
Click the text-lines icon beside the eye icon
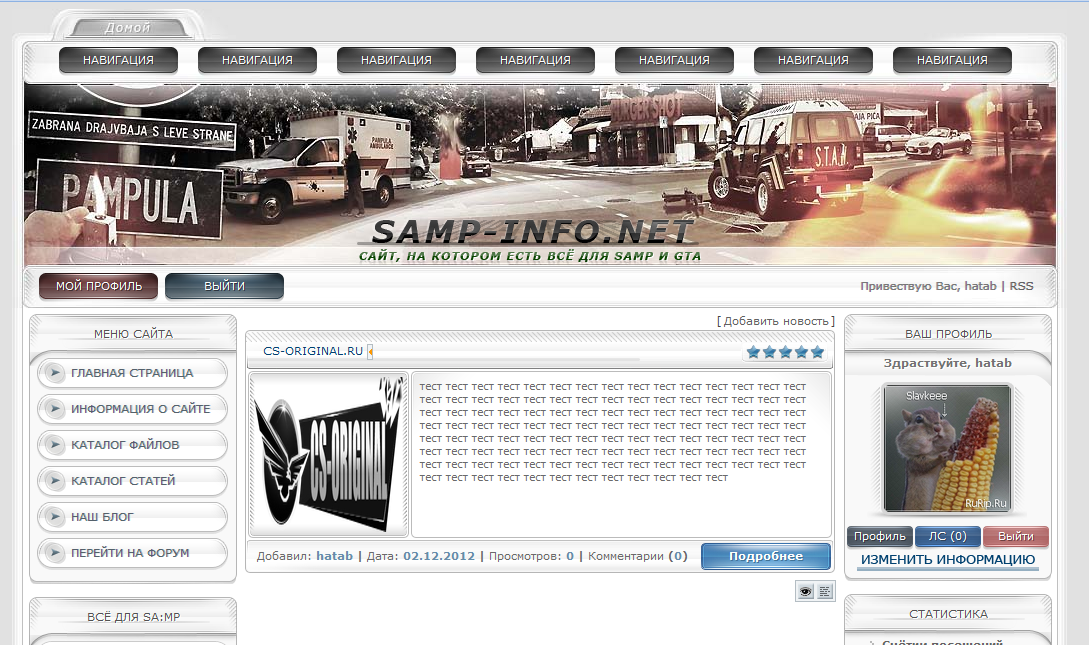click(x=824, y=592)
